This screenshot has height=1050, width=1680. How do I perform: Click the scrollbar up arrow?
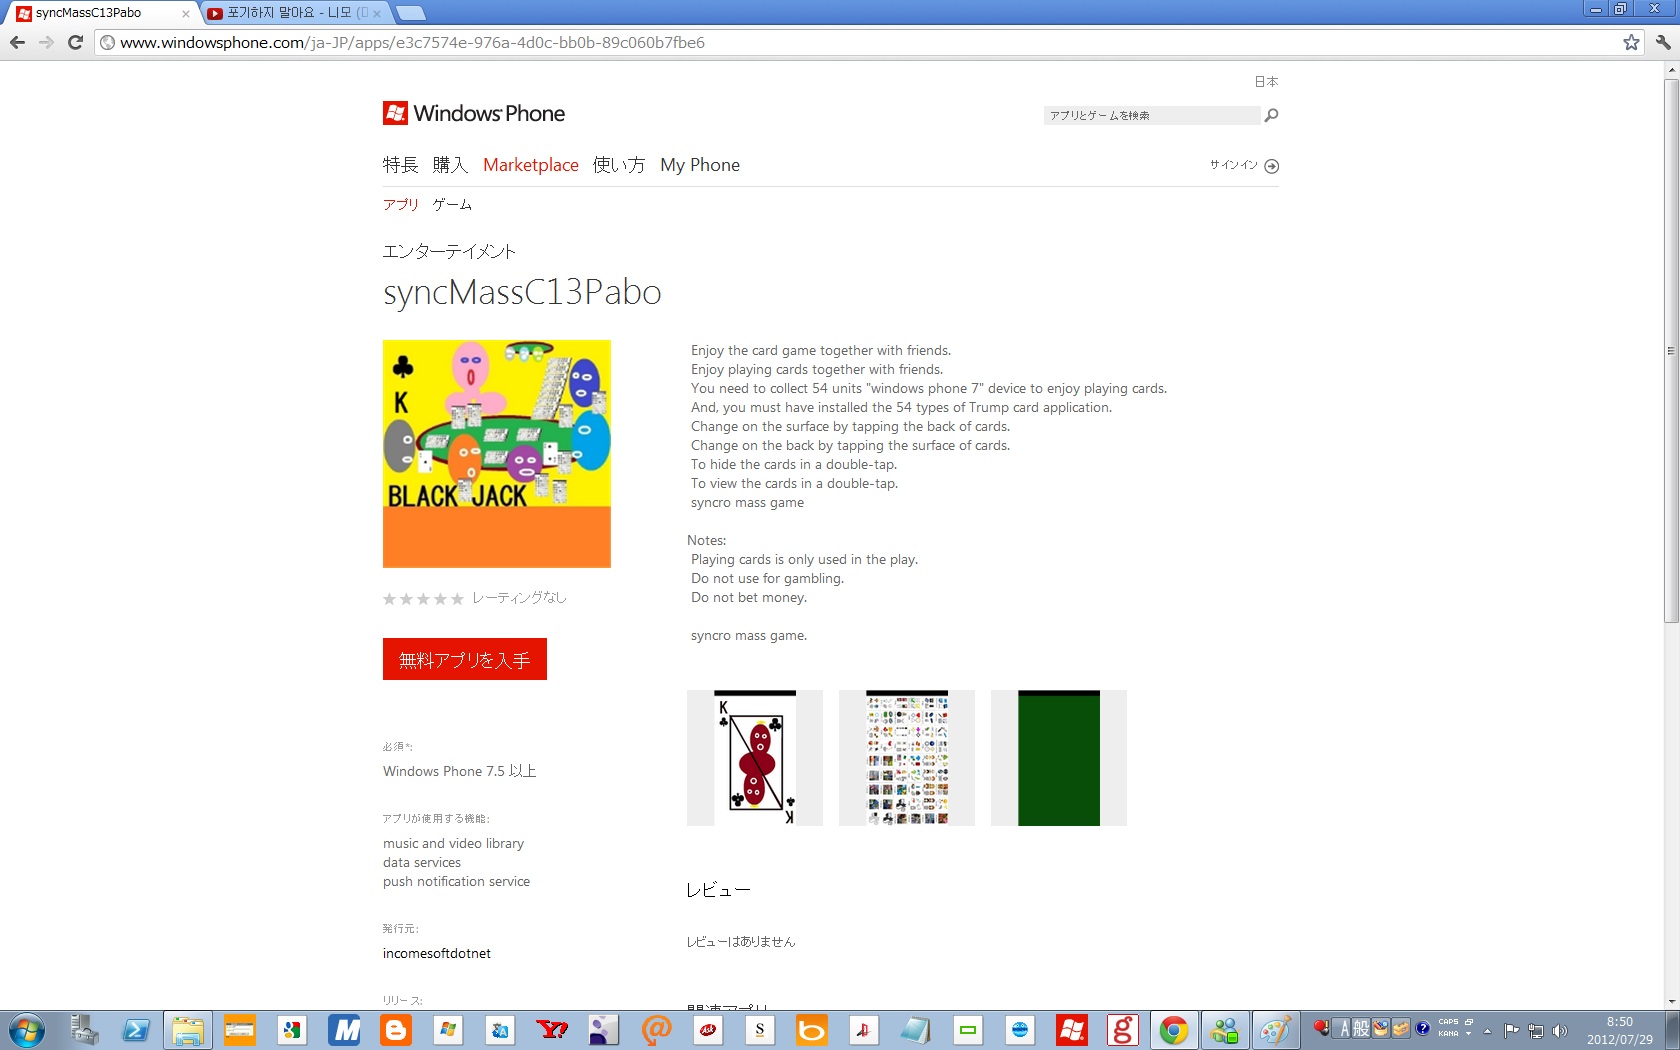[1671, 70]
